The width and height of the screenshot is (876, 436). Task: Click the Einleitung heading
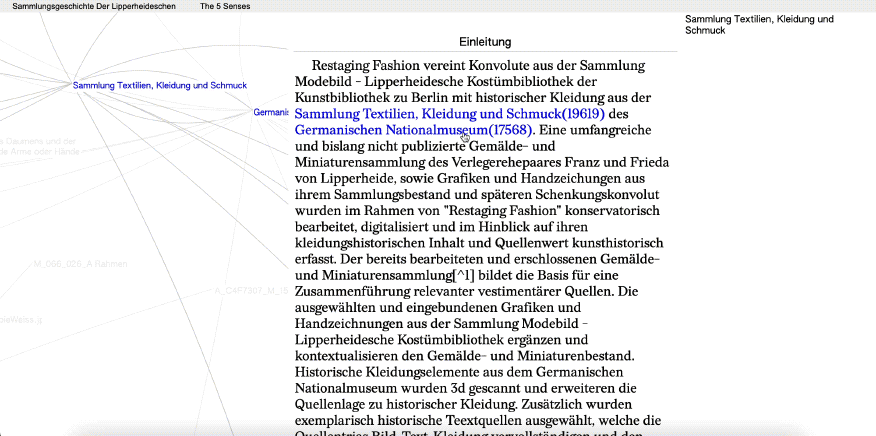[485, 42]
